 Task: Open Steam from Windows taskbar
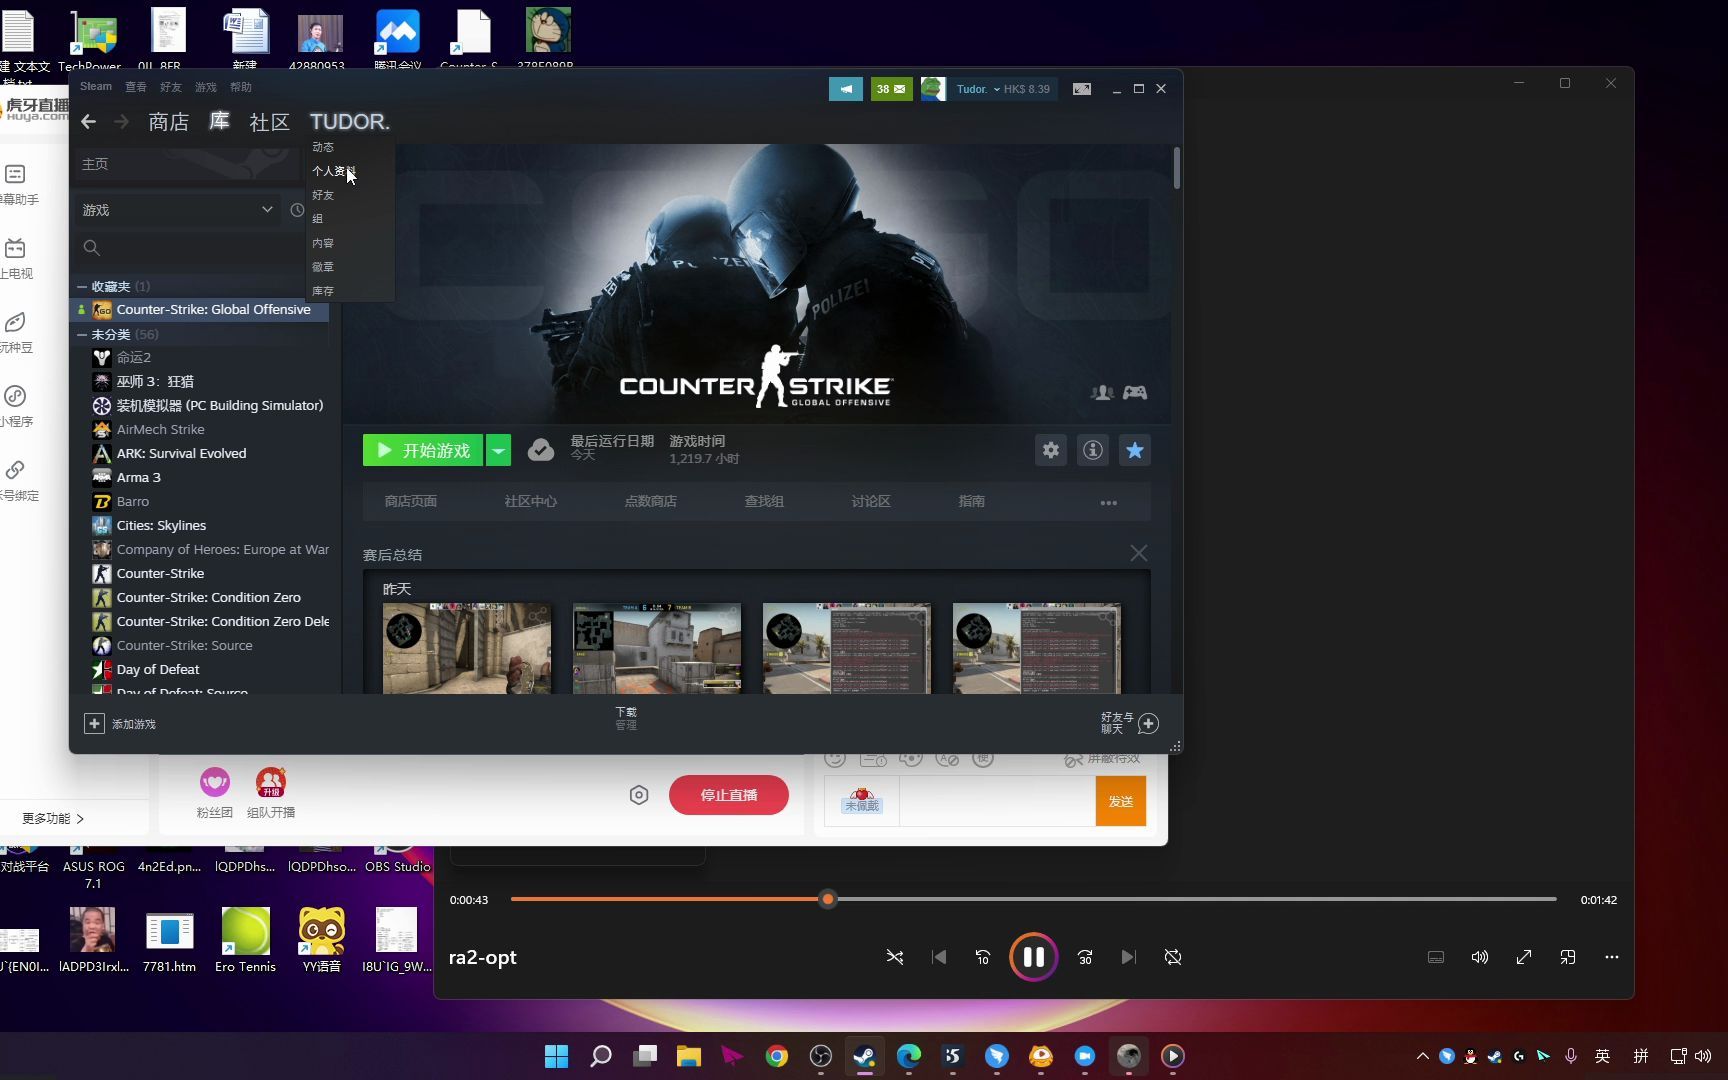coord(865,1056)
